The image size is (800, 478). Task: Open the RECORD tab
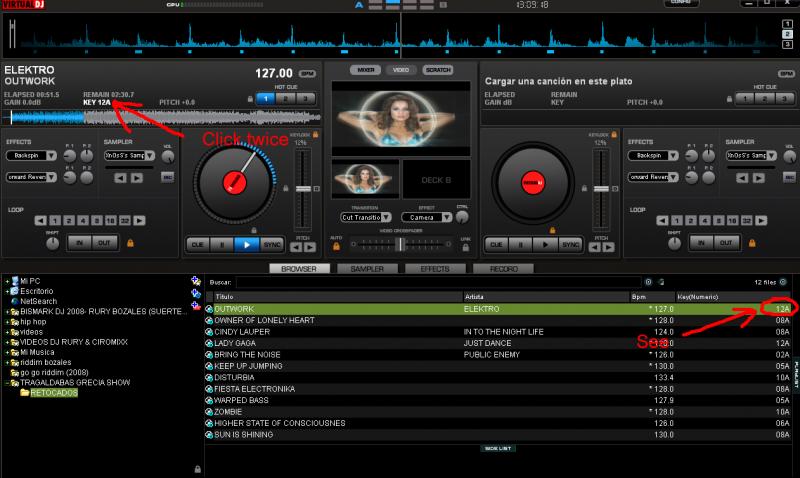point(504,268)
